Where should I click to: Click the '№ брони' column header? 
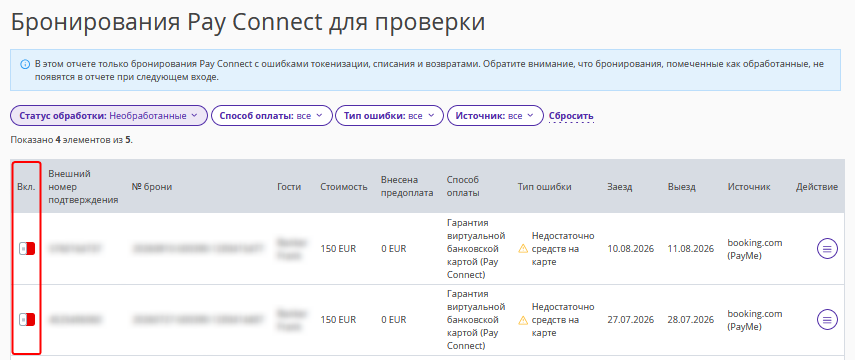tap(152, 187)
